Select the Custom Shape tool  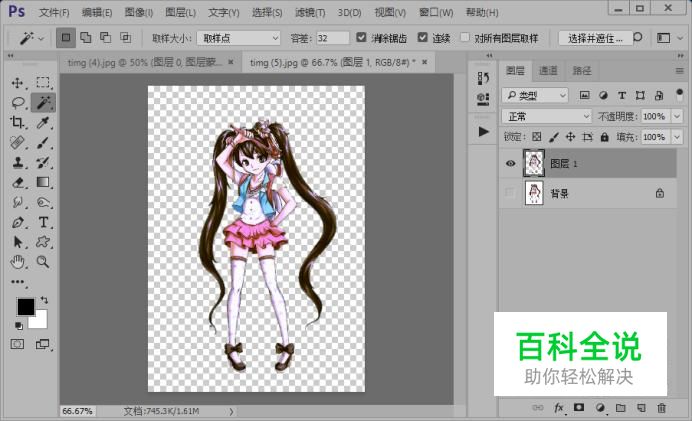point(43,241)
